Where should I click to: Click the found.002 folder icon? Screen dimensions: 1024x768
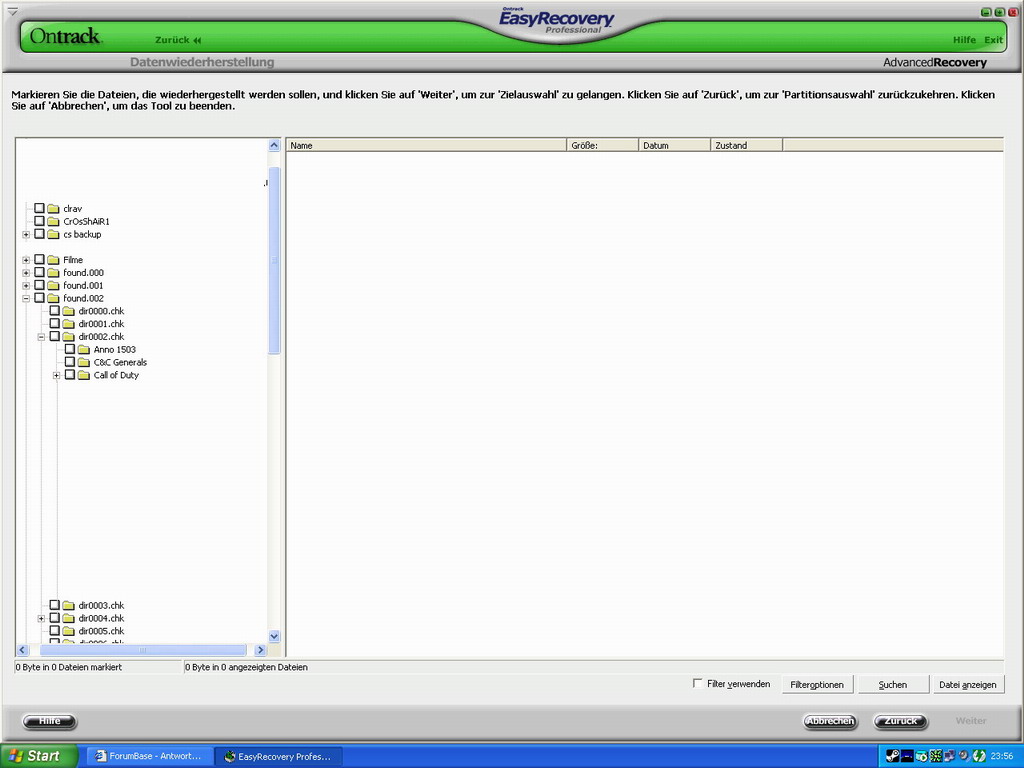(x=54, y=298)
